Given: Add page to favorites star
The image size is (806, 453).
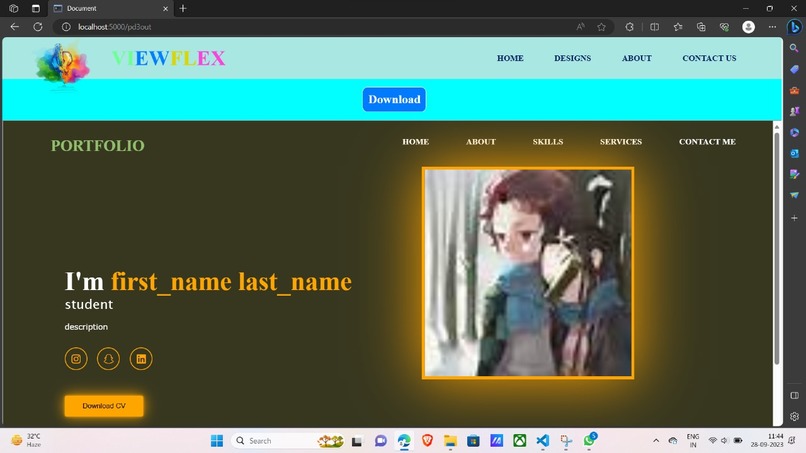Looking at the screenshot, I should 601,27.
